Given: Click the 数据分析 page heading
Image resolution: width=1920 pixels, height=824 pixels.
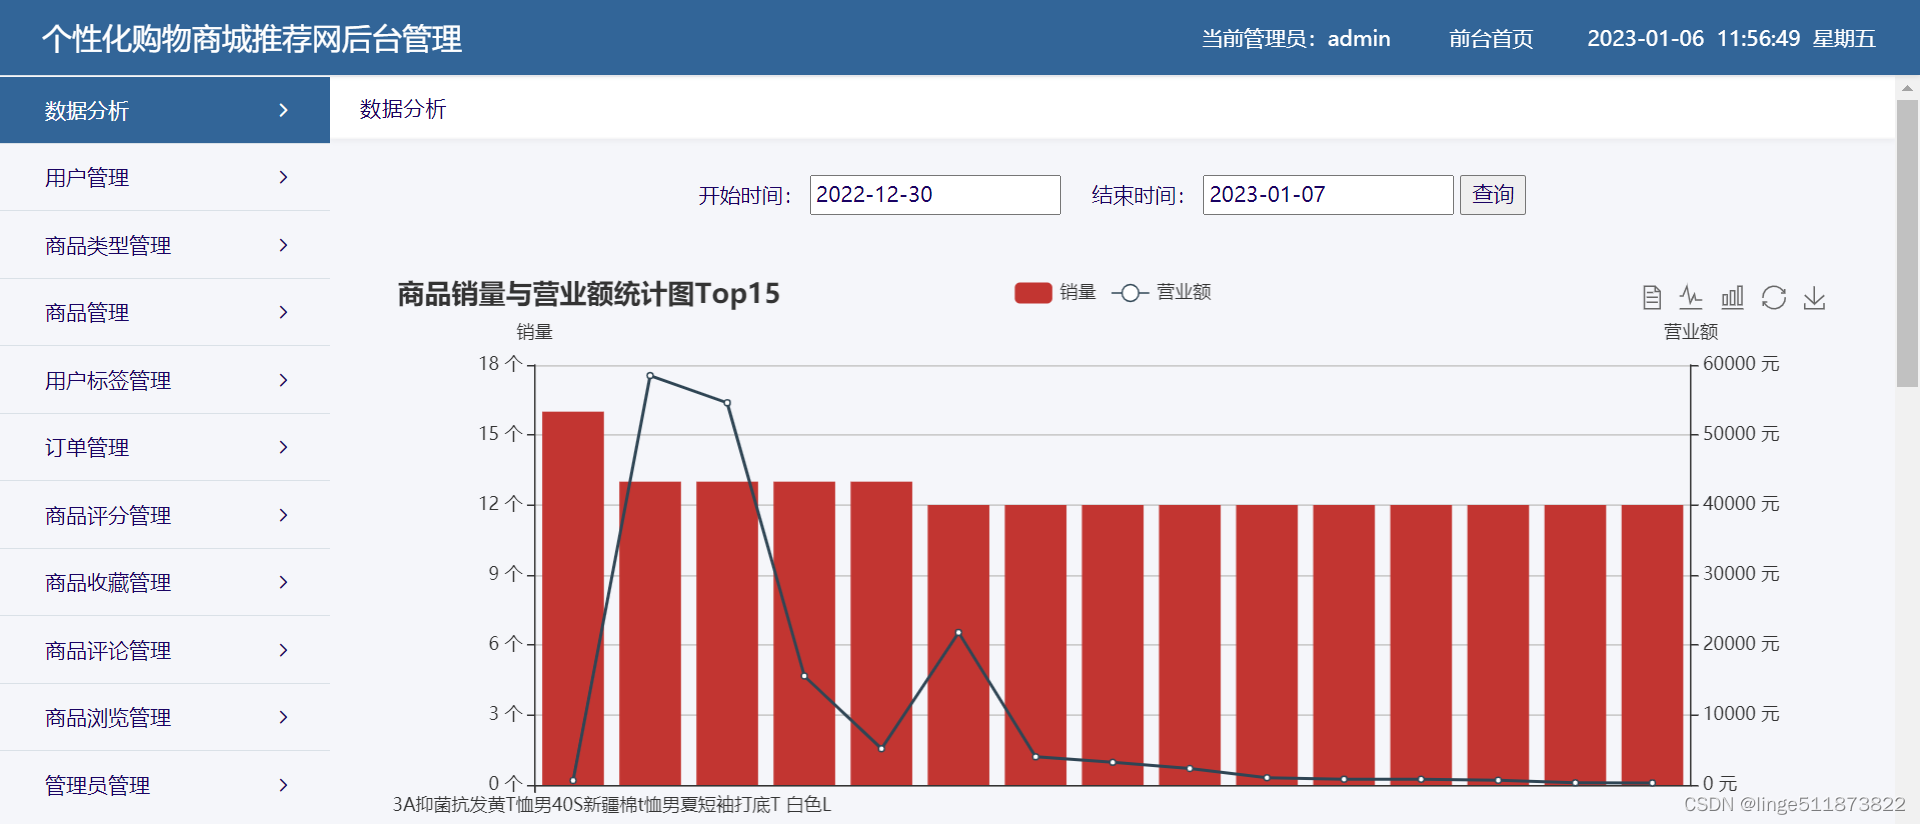Looking at the screenshot, I should [x=403, y=109].
